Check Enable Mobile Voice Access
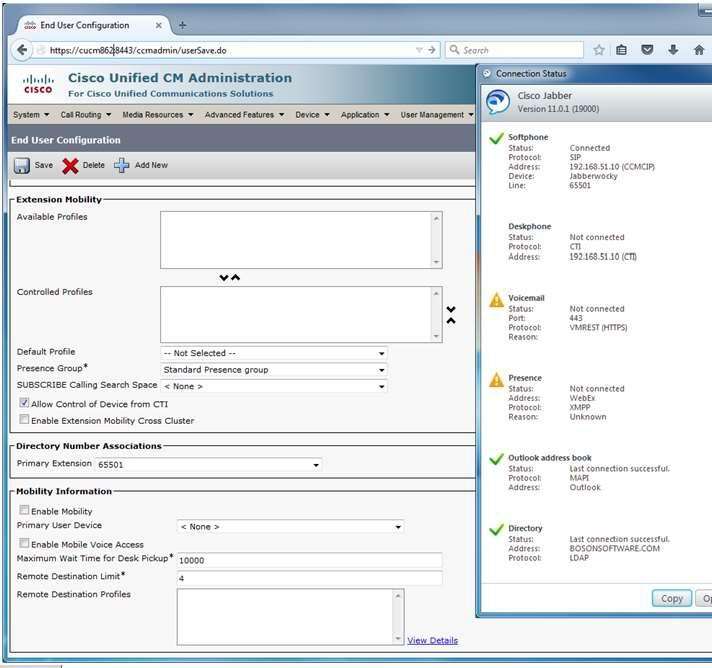This screenshot has width=712, height=668. click(24, 544)
